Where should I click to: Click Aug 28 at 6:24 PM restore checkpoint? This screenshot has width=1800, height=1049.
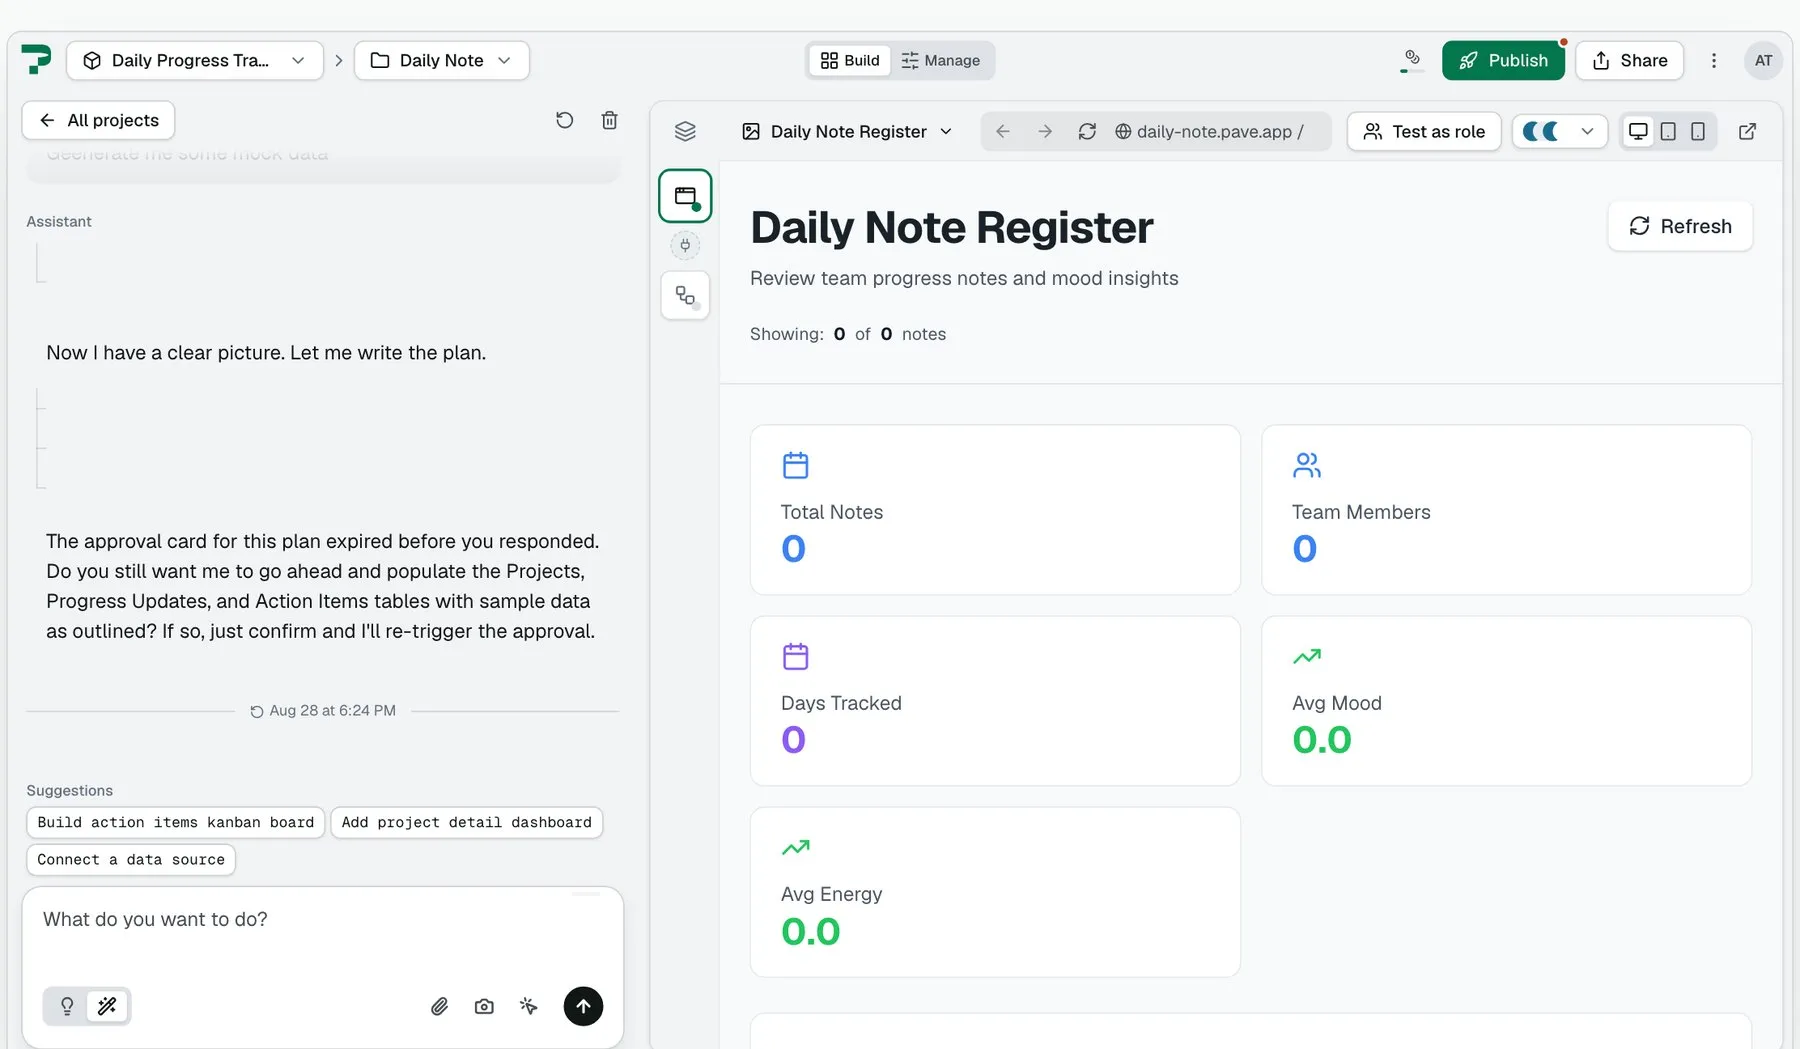(x=323, y=710)
